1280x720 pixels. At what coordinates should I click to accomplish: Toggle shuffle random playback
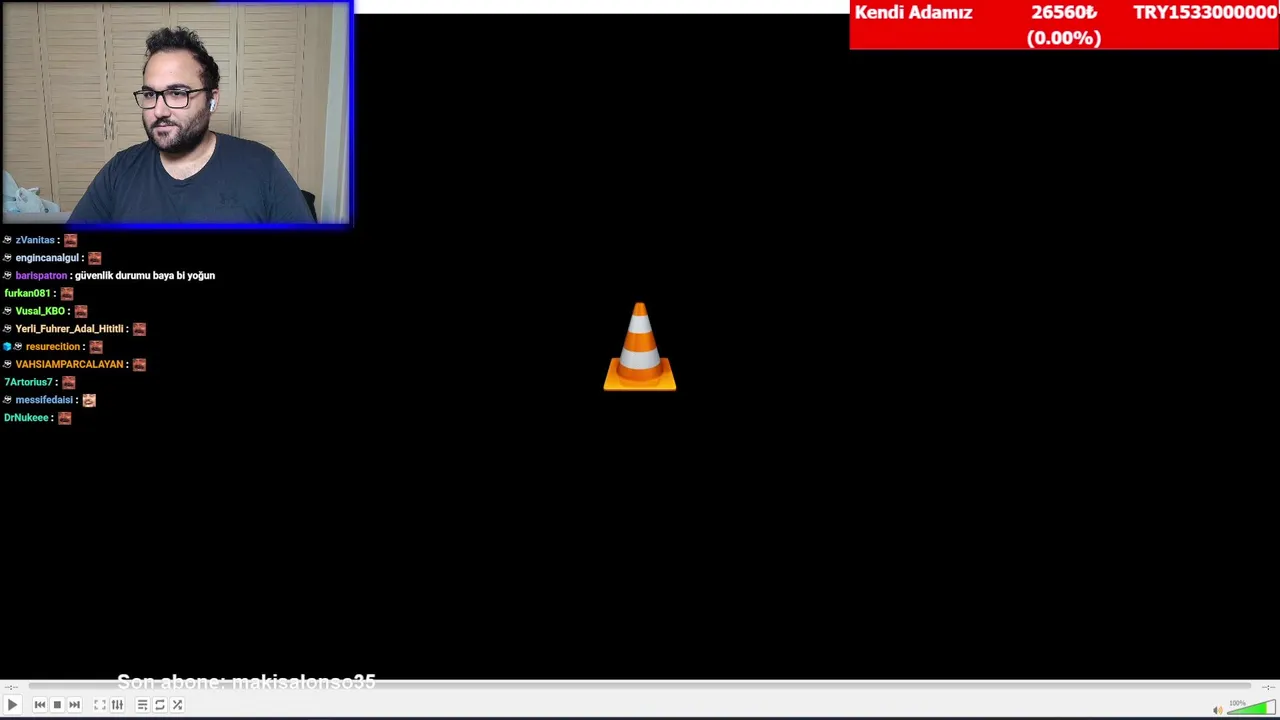[177, 705]
